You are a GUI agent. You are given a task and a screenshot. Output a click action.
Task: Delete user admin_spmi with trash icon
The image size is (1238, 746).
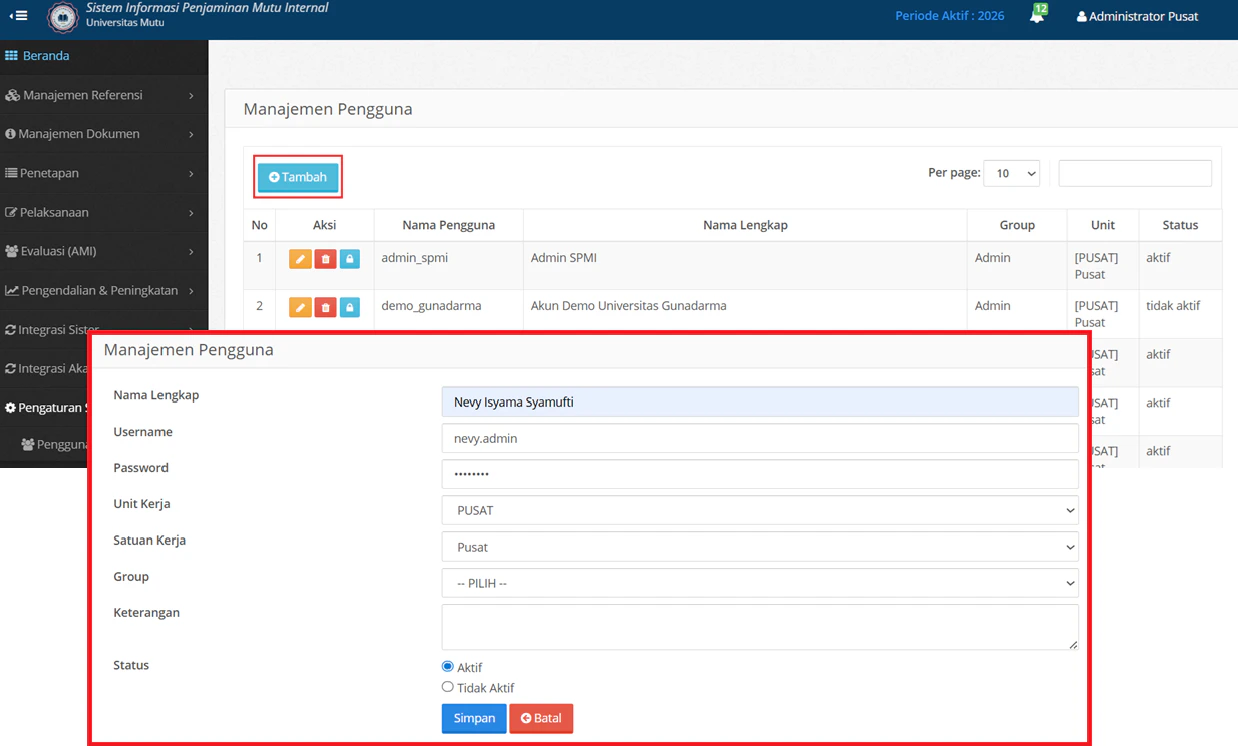point(325,259)
